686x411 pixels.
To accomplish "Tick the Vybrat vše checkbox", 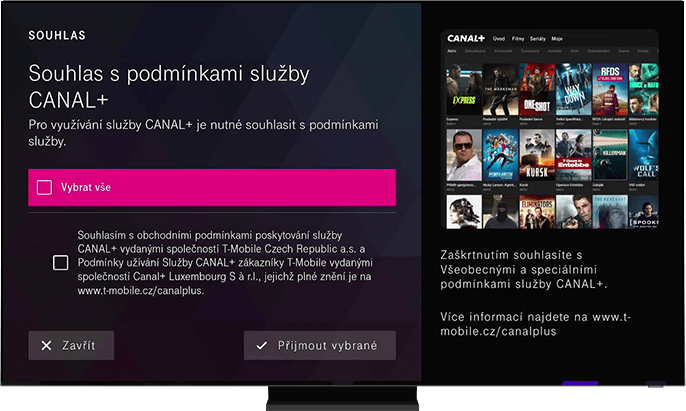I will [x=44, y=187].
